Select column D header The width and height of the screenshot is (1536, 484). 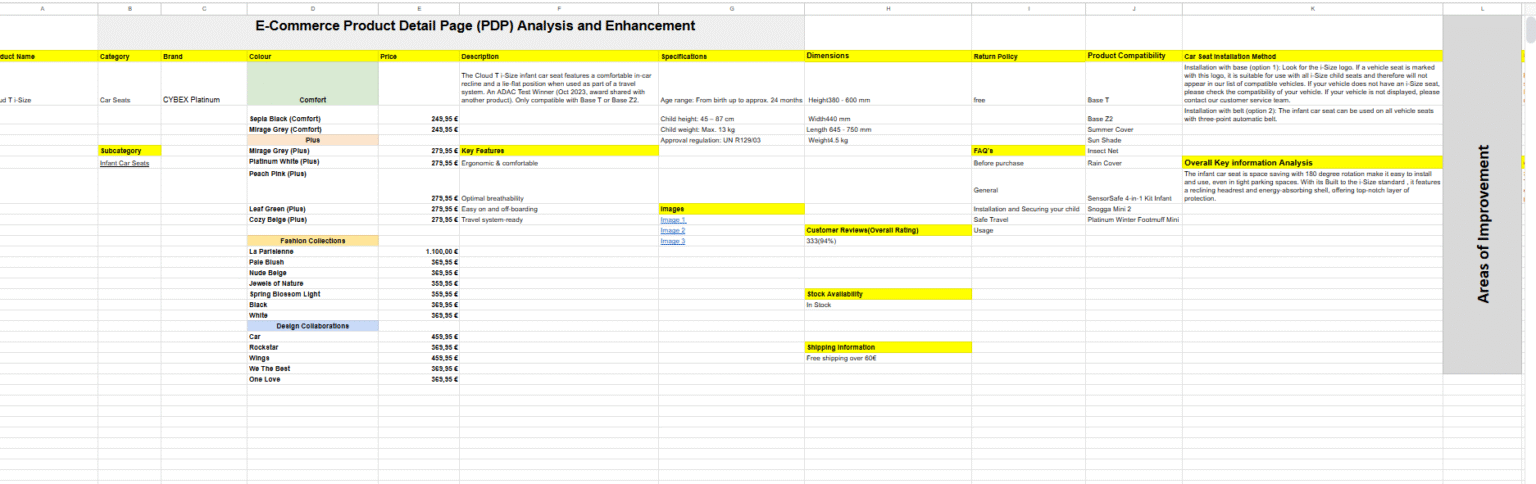313,8
